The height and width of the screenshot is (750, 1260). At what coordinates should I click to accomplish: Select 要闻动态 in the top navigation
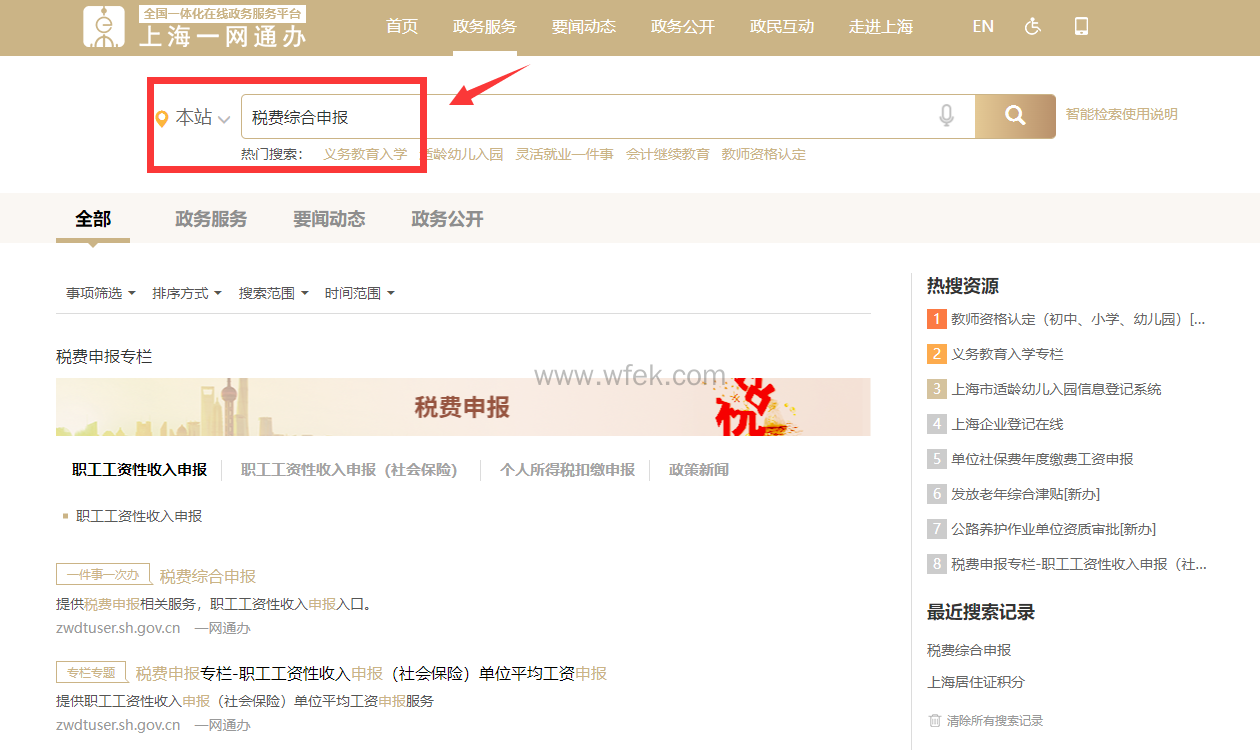coord(583,27)
